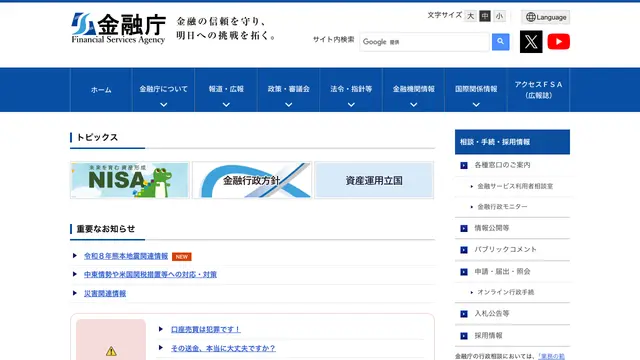Open 令和８年熊本地震関連情報 link

click(x=126, y=256)
